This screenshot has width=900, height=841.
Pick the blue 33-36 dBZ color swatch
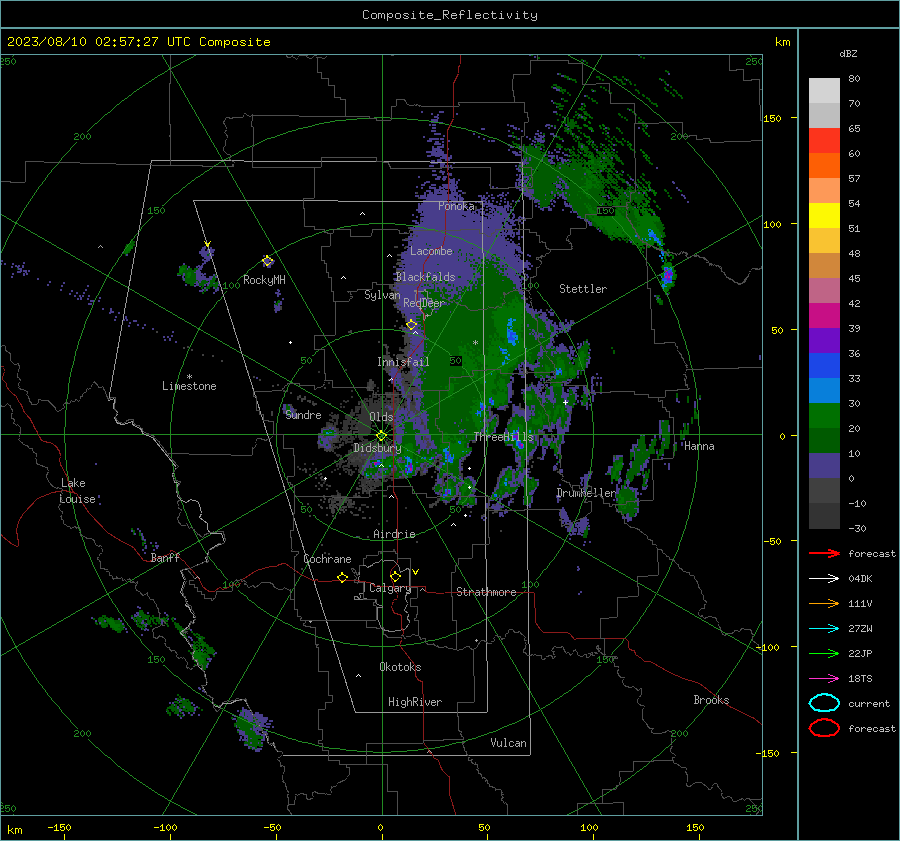824,366
